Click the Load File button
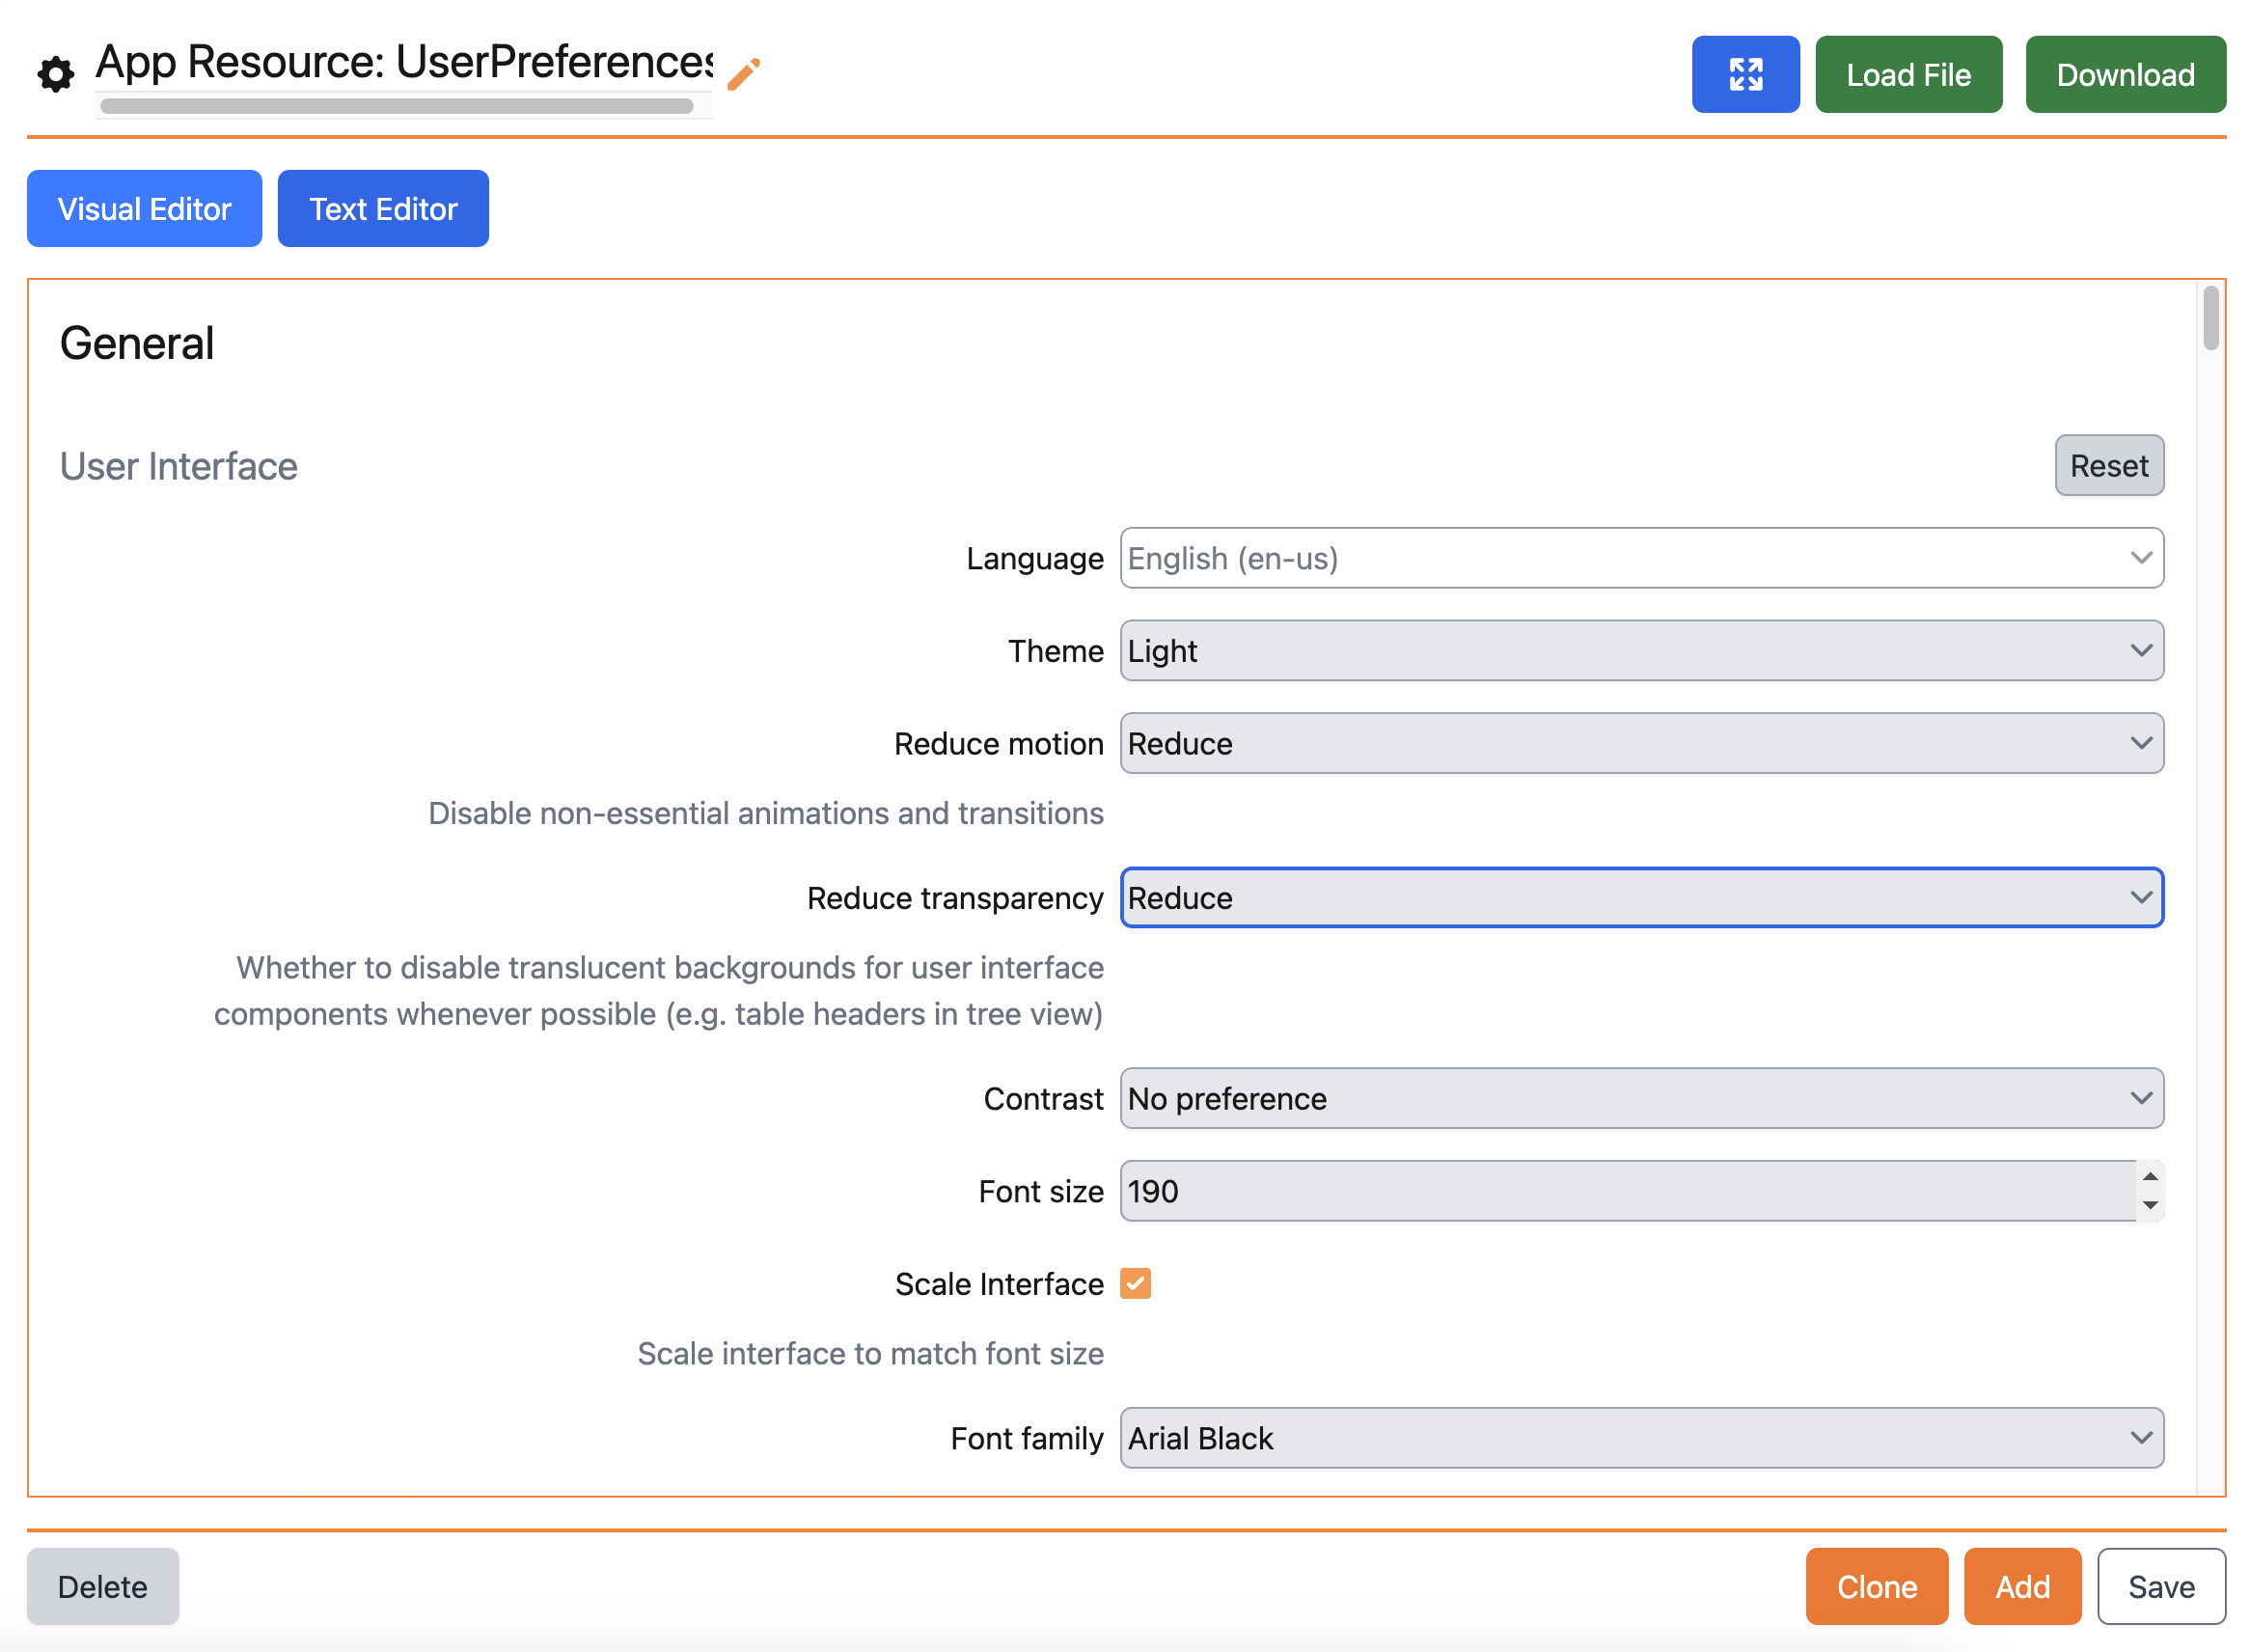The image size is (2250, 1652). click(1908, 73)
